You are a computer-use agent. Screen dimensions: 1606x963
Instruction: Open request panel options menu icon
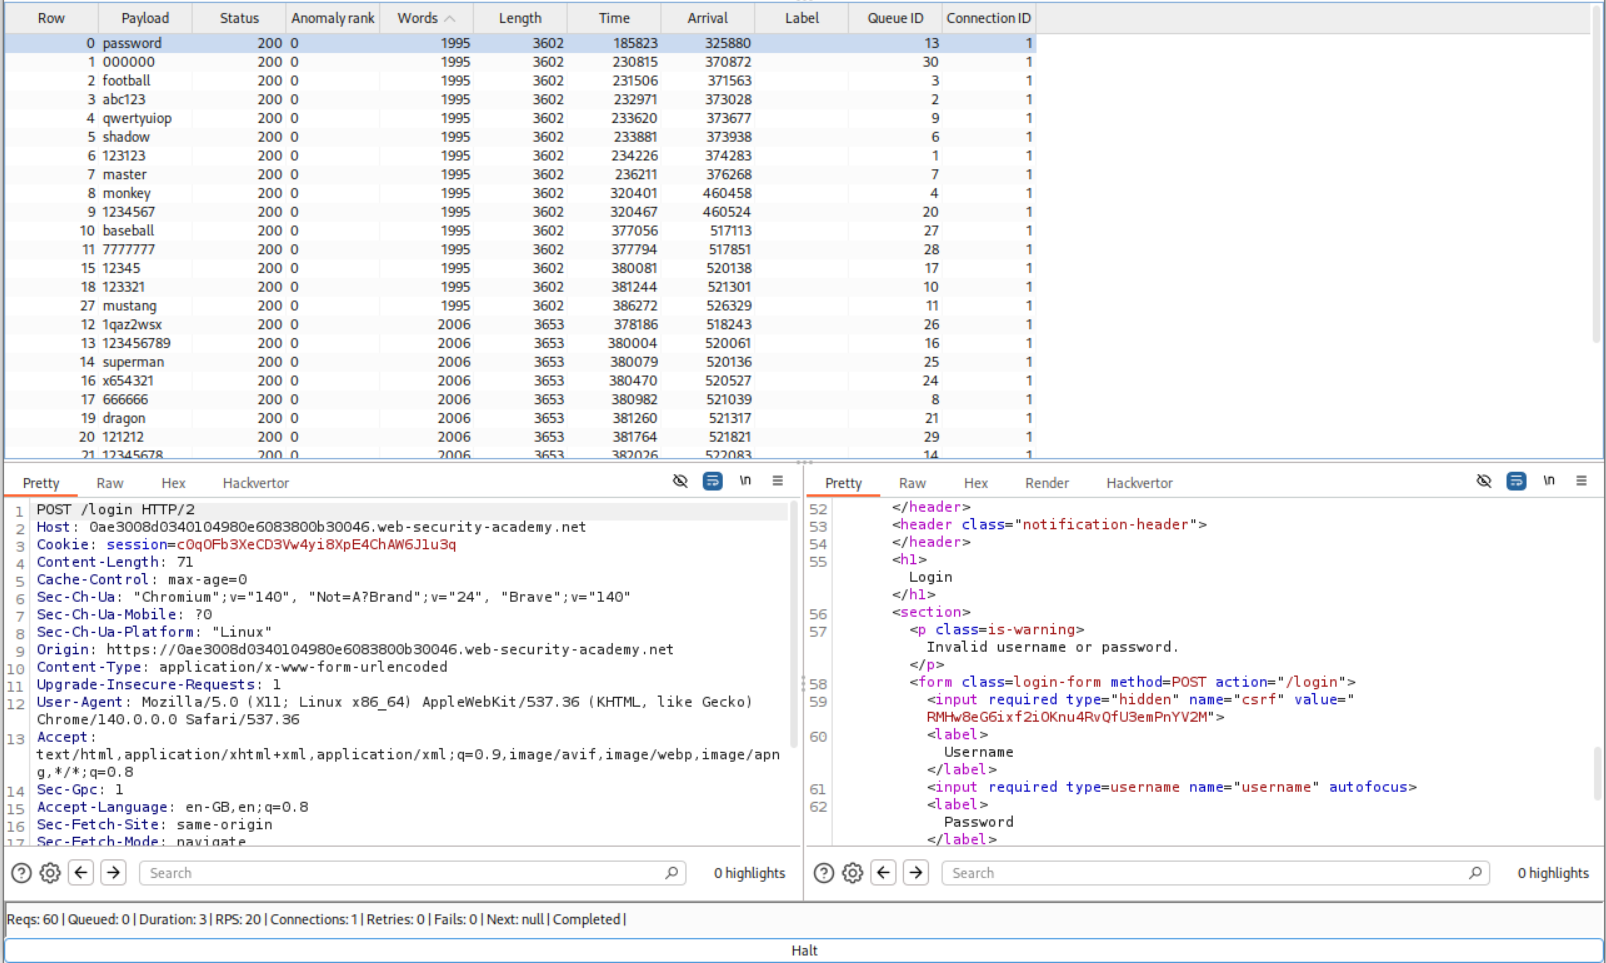777,481
